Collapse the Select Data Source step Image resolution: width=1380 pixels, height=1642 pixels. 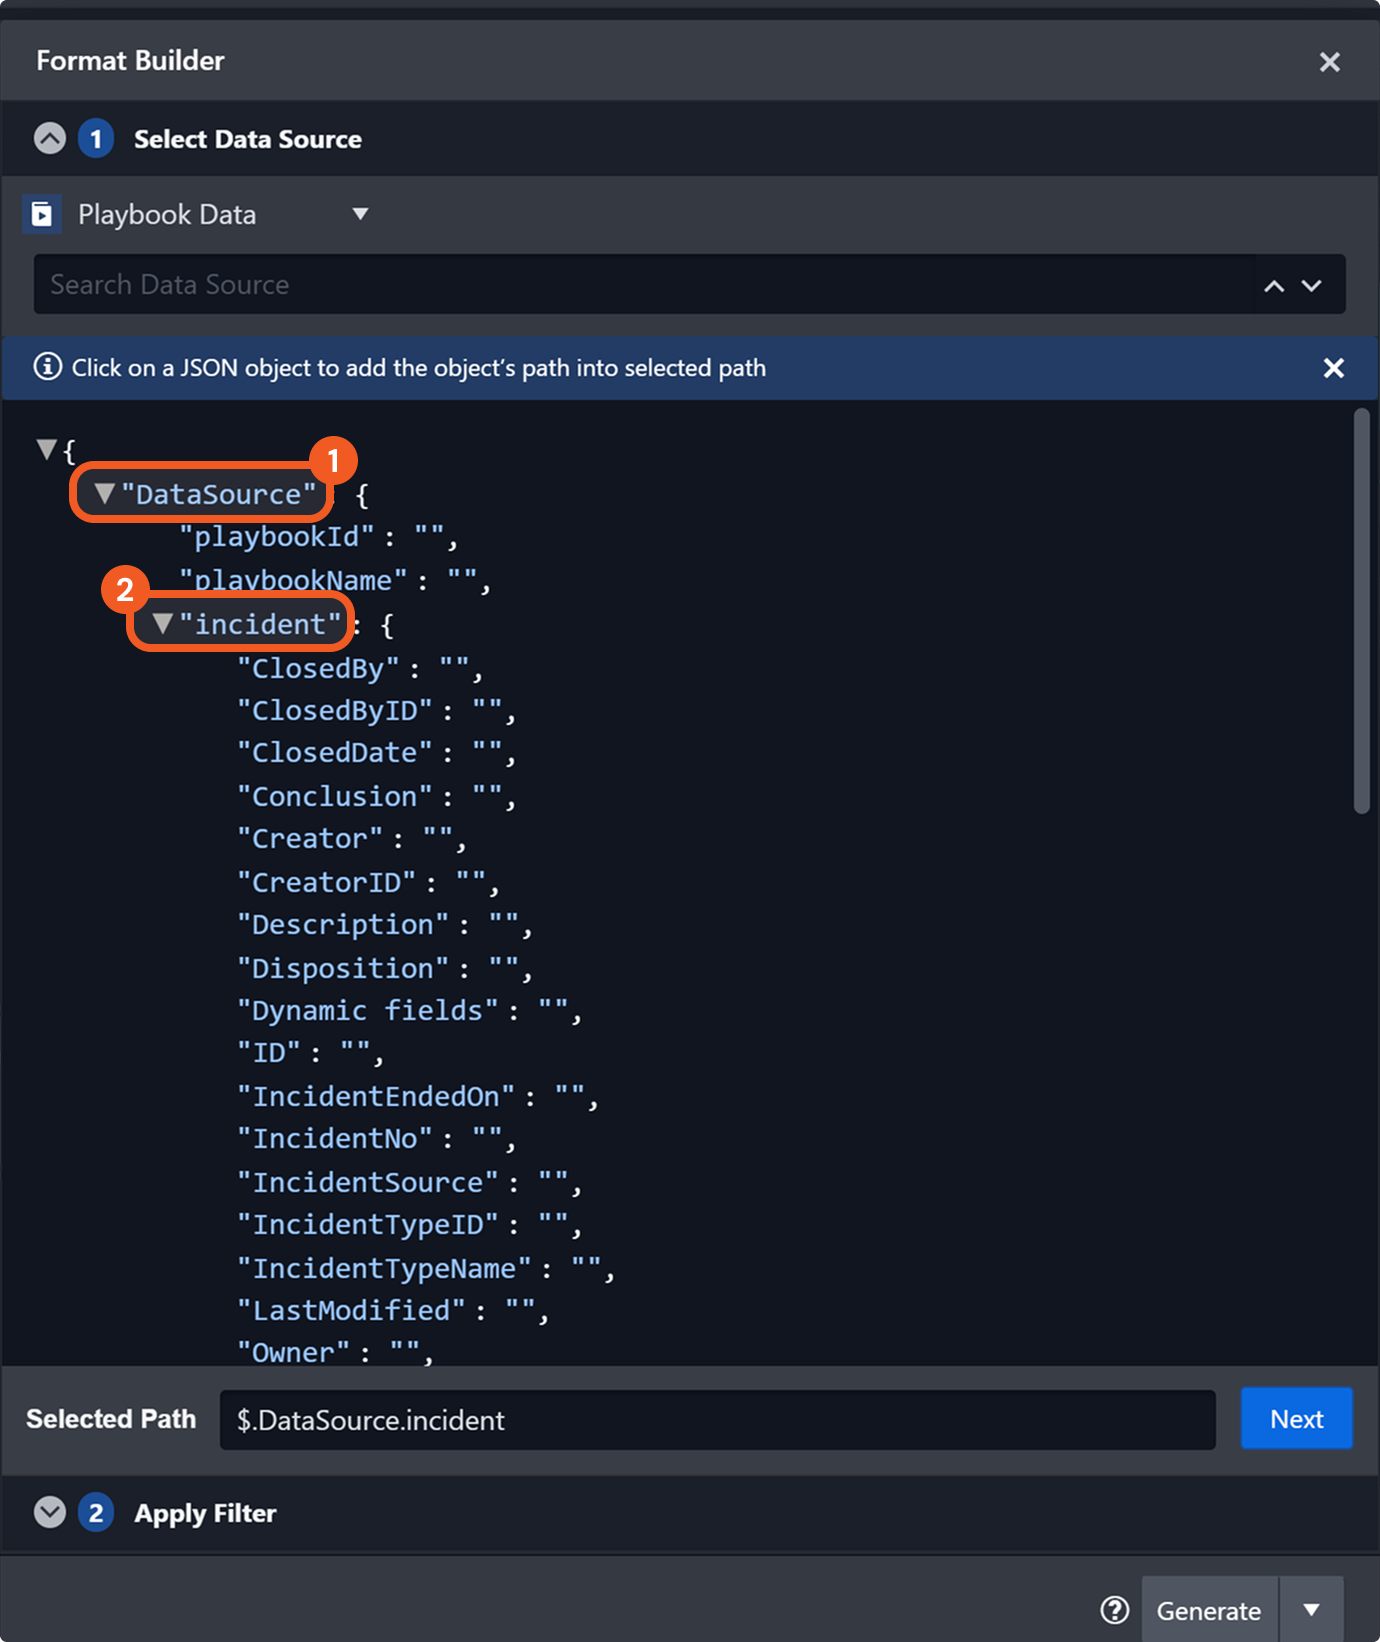pos(50,138)
